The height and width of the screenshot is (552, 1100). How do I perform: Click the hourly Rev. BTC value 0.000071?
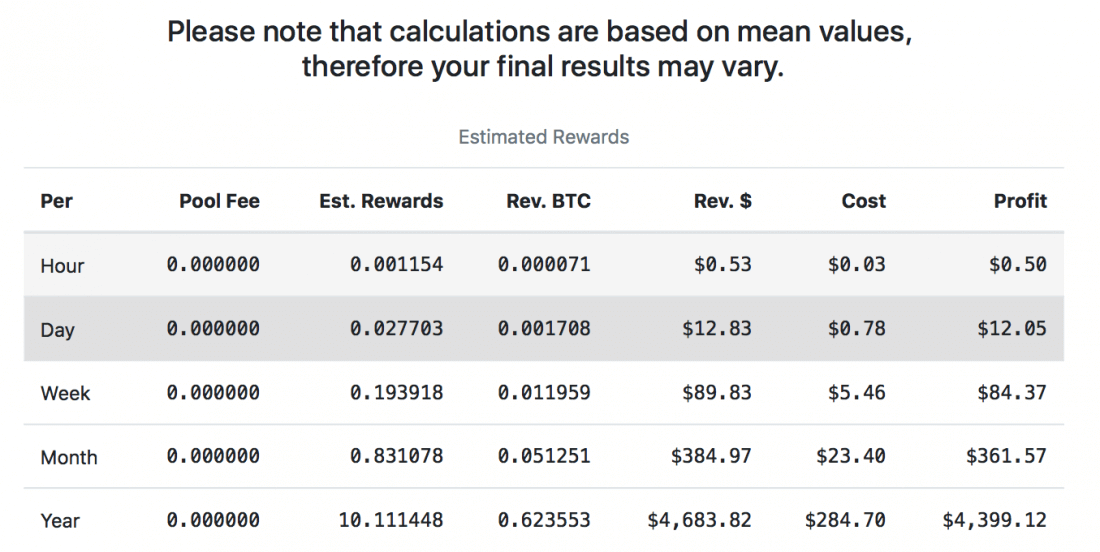(544, 265)
